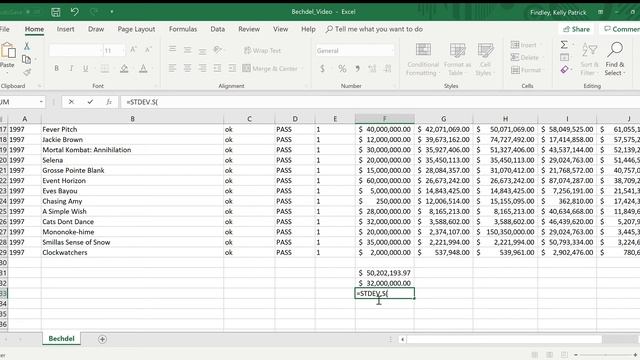Click the Percent Style icon
The height and width of the screenshot is (360, 640).
[342, 68]
